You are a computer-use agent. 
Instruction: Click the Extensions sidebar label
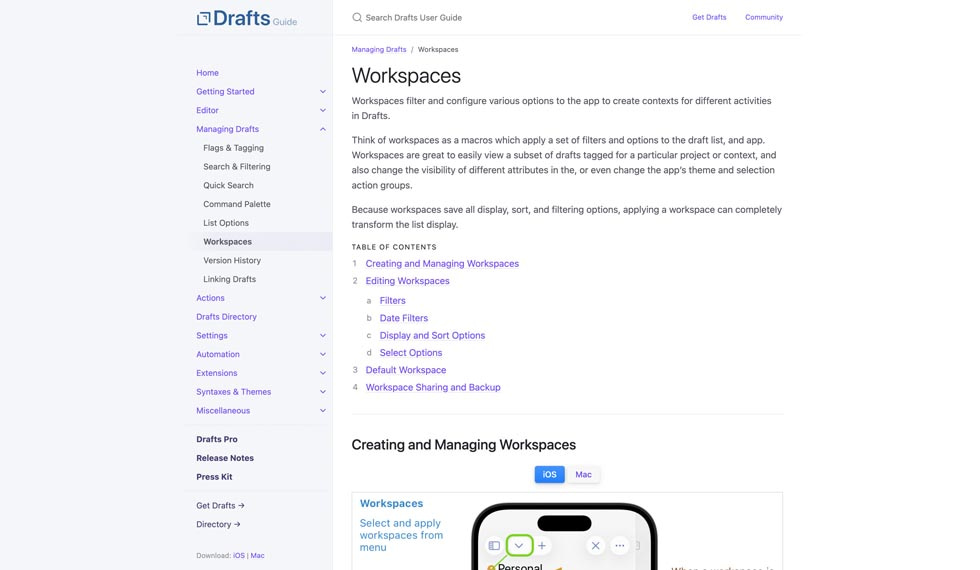click(217, 372)
